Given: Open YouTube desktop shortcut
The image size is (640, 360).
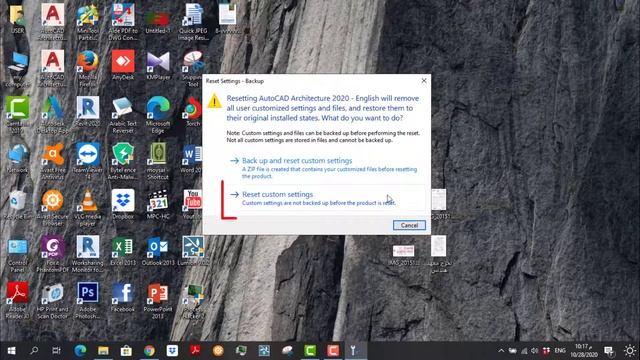Looking at the screenshot, I should (x=193, y=205).
